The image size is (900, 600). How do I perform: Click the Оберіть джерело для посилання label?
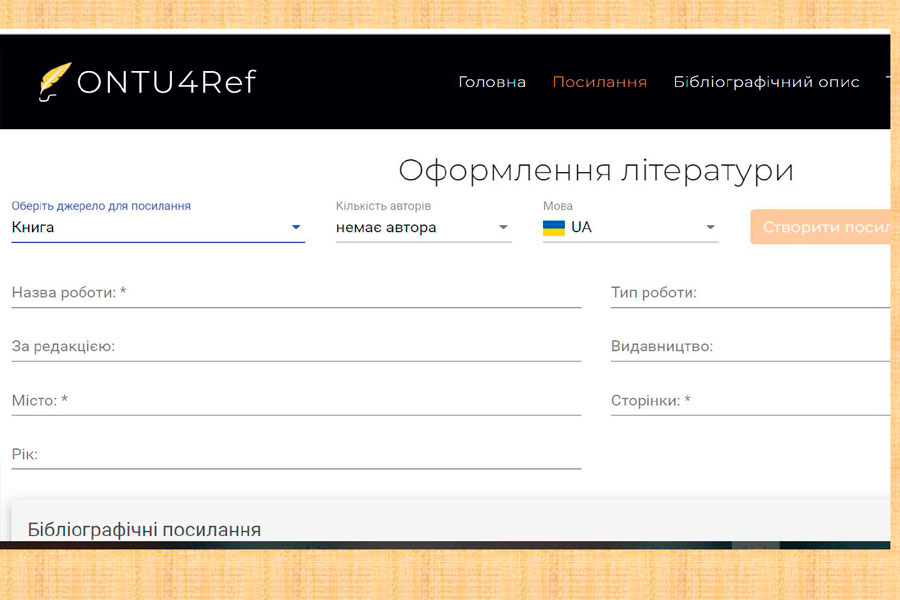(x=101, y=206)
